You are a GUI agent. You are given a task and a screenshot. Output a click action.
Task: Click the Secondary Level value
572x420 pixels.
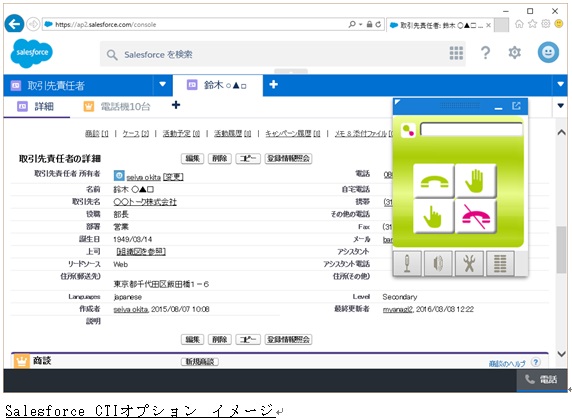coord(400,297)
